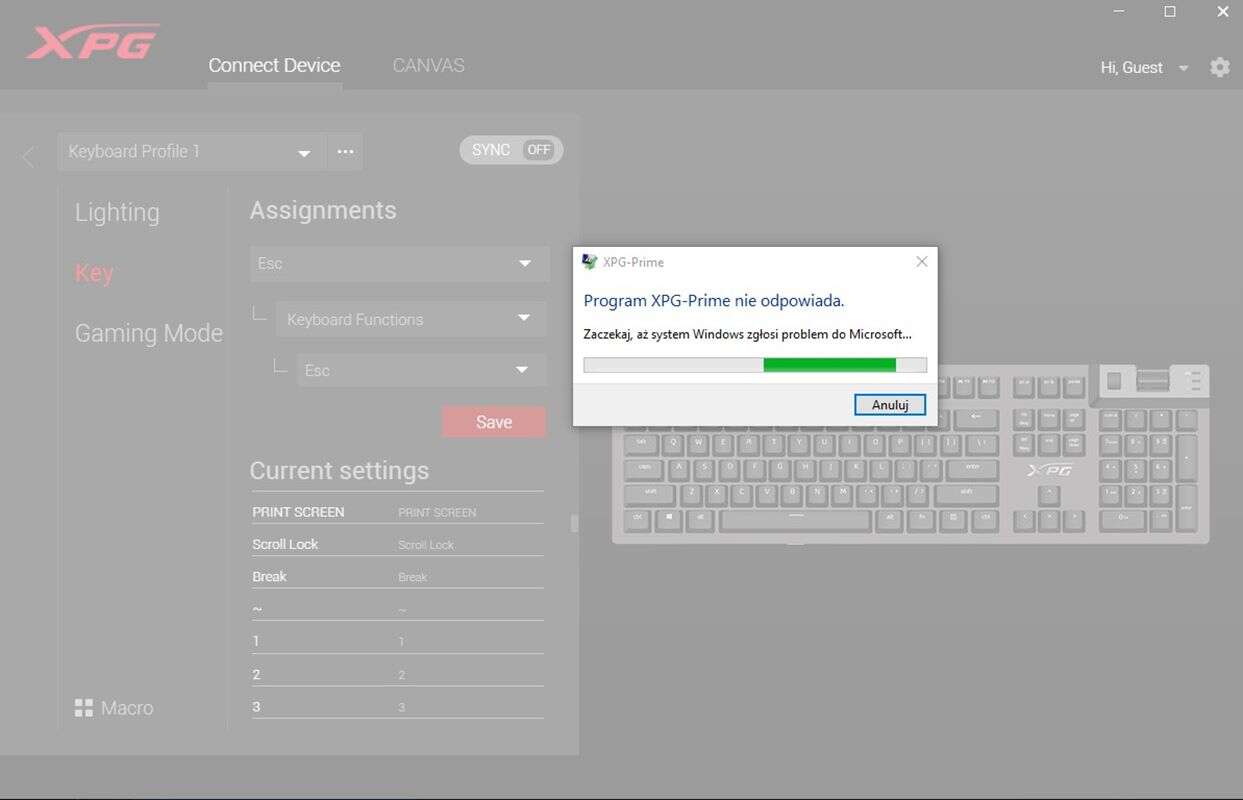1243x800 pixels.
Task: Click the XPG logo in header
Action: 93,43
